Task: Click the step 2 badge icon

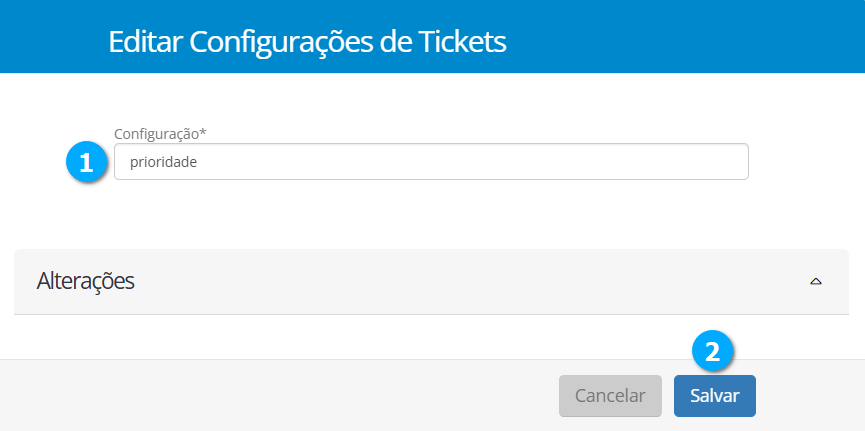Action: [x=713, y=351]
